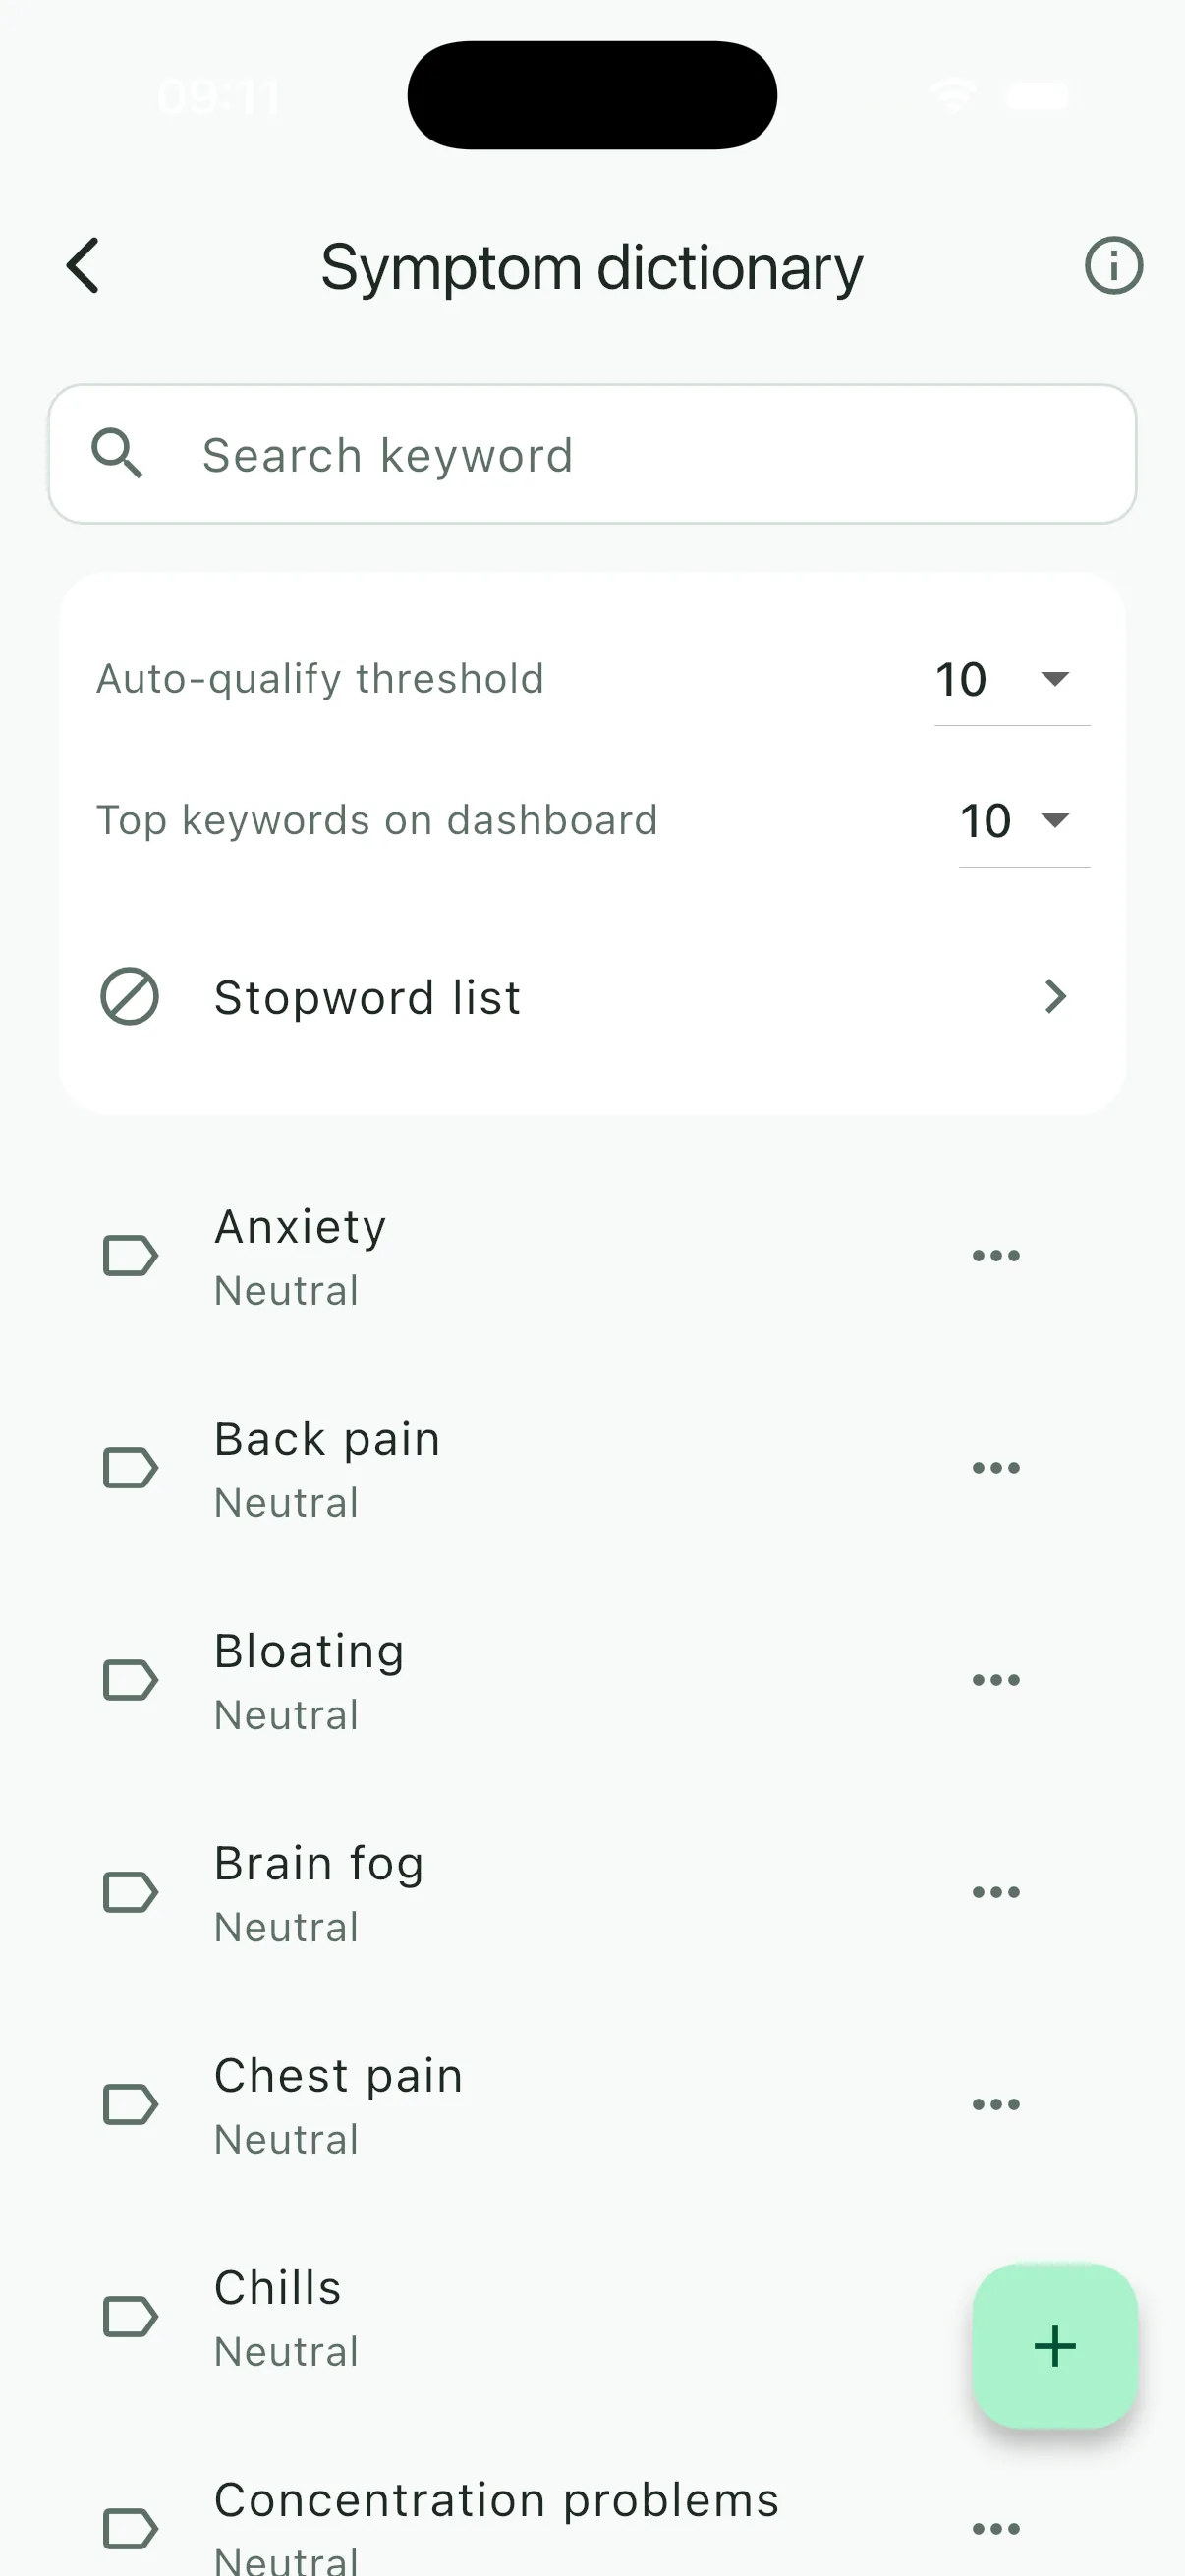This screenshot has height=2576, width=1185.
Task: Tap the plus add keyword button
Action: (1054, 2345)
